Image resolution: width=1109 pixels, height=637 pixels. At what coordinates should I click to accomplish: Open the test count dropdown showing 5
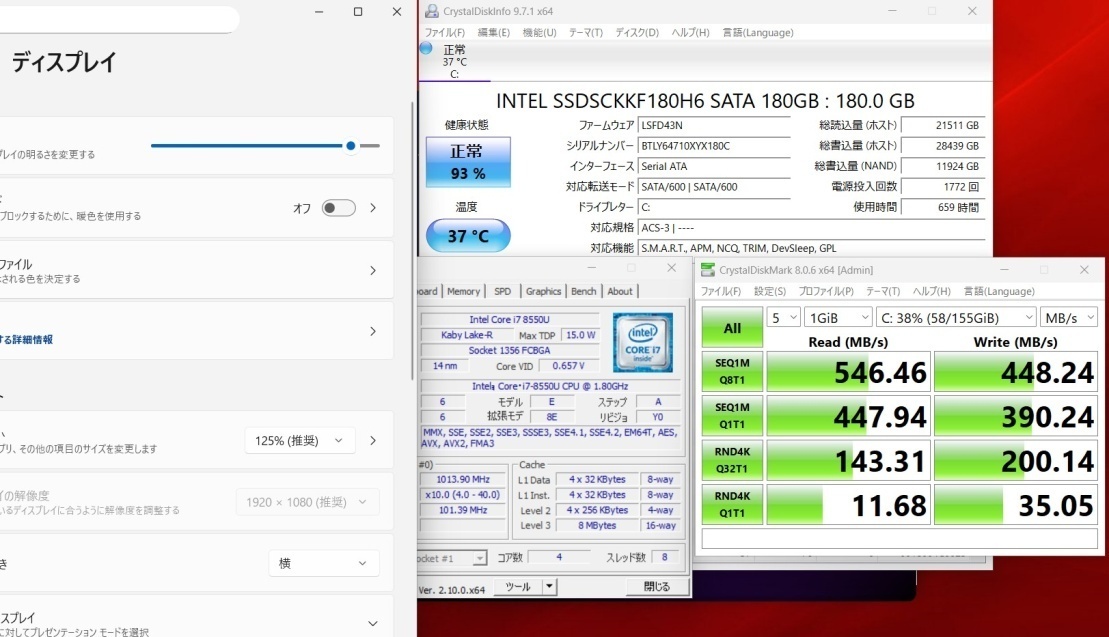783,317
